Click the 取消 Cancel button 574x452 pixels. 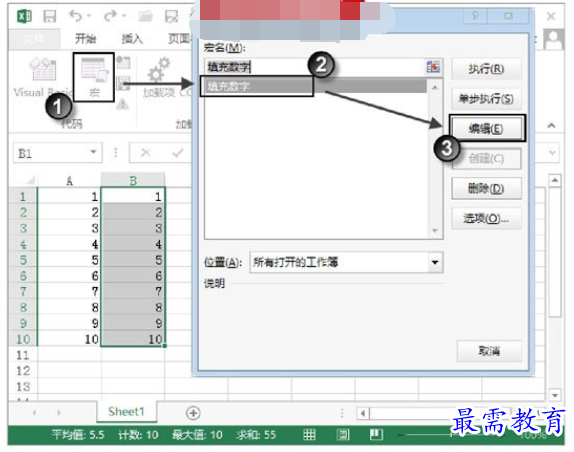(489, 351)
